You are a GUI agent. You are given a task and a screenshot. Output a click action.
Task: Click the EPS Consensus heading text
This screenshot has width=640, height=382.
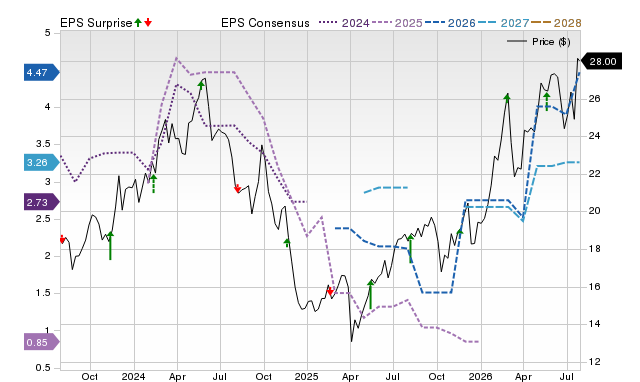[265, 23]
